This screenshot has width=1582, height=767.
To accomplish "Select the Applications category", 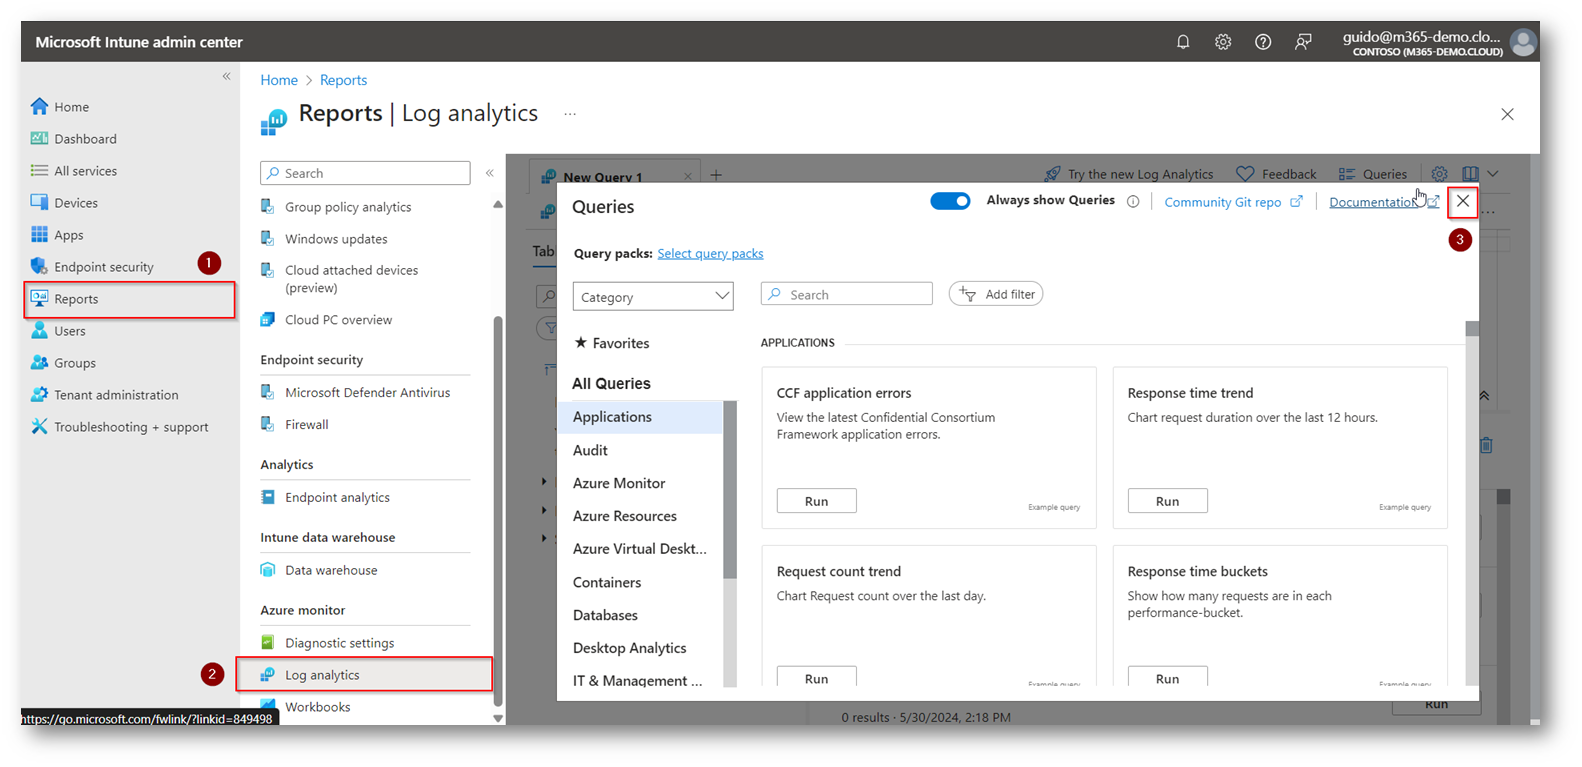I will tap(640, 417).
